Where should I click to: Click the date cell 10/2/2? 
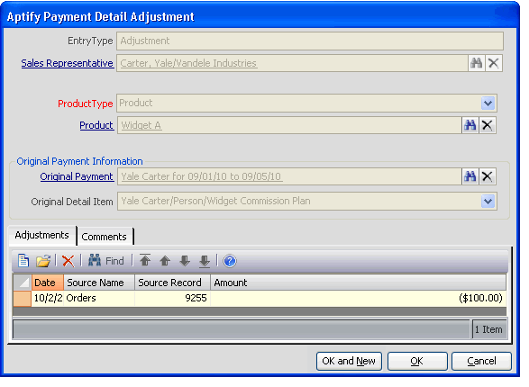(x=48, y=298)
